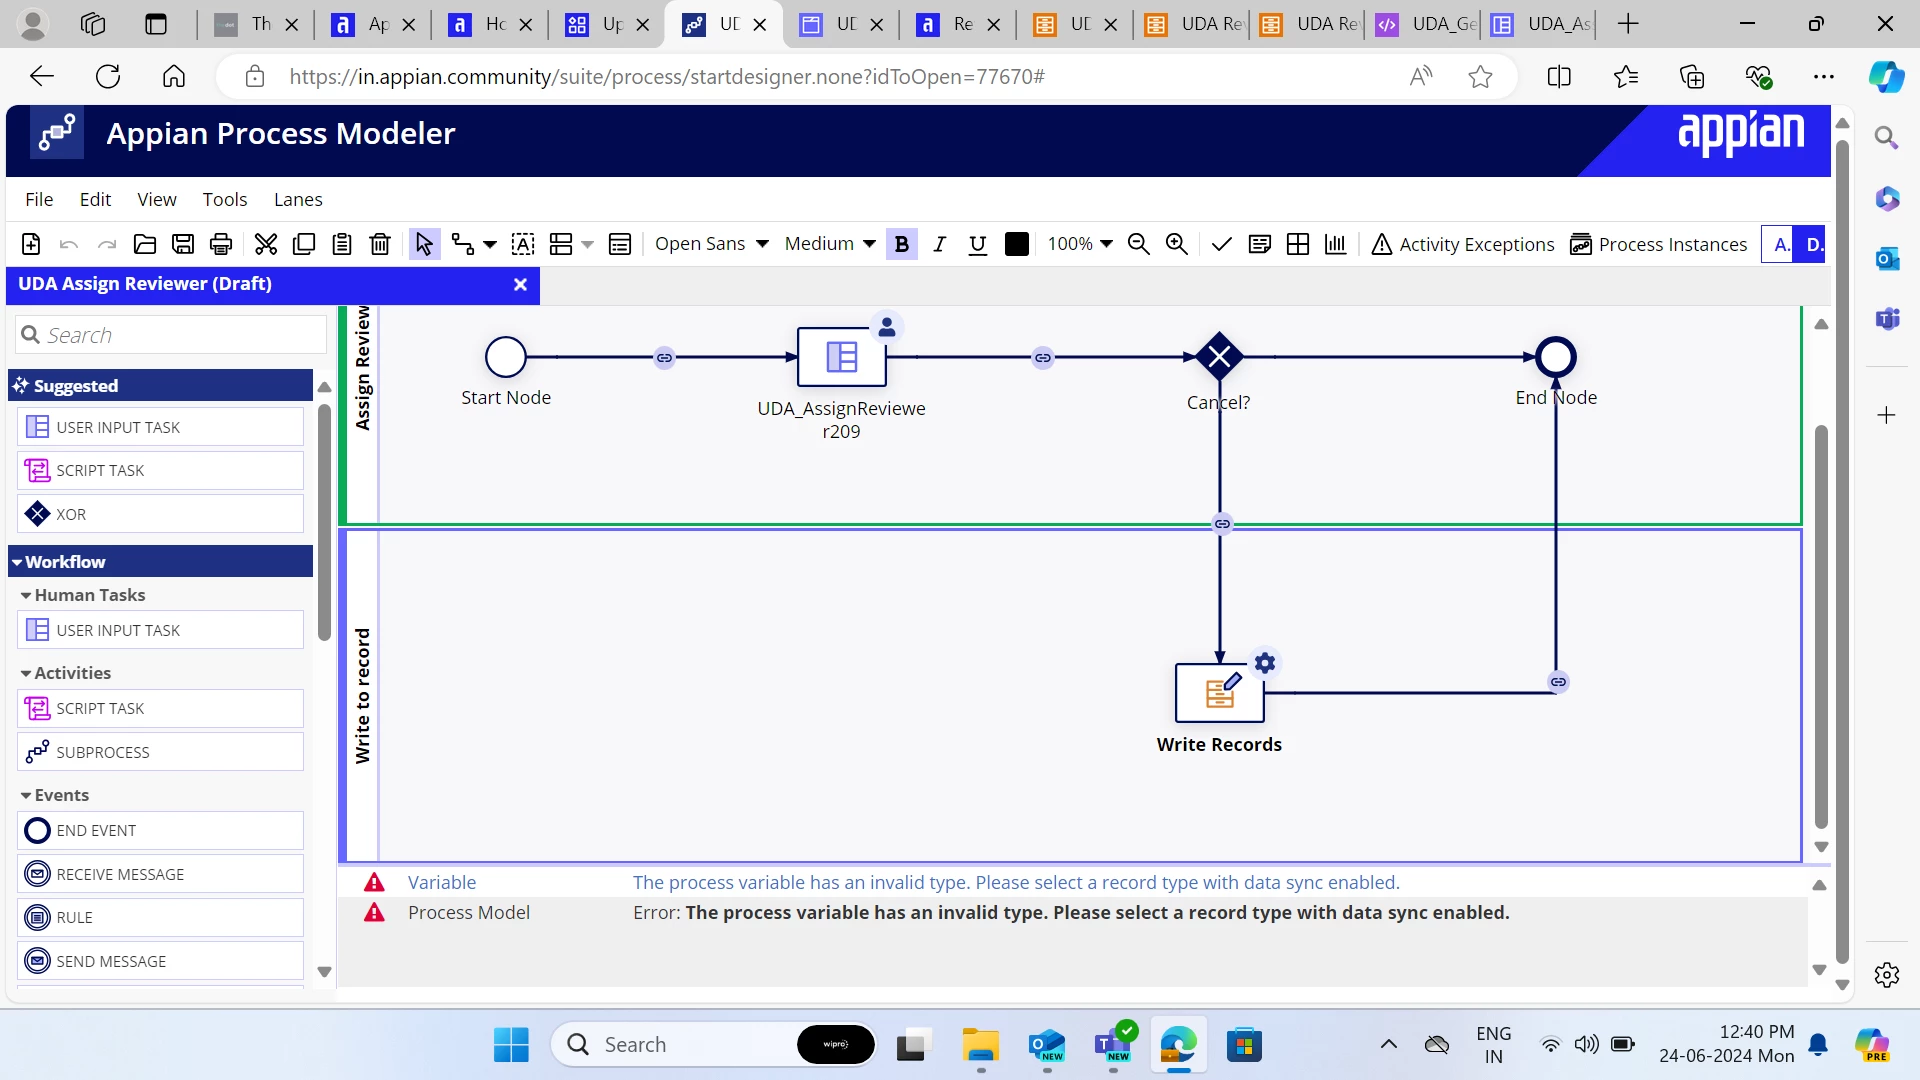Open File Explorer from the taskbar
Screen dimensions: 1920x1080
click(980, 1045)
